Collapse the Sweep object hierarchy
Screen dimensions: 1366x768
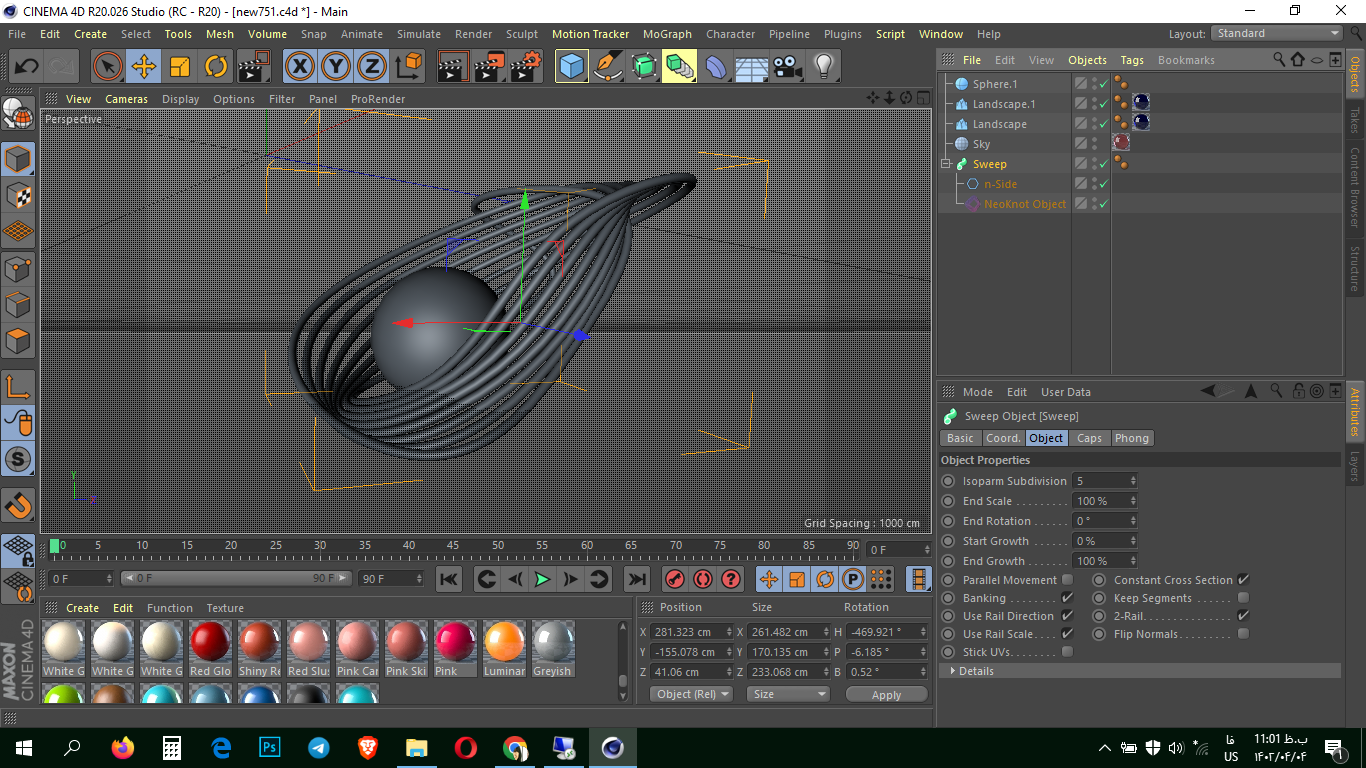coord(945,163)
